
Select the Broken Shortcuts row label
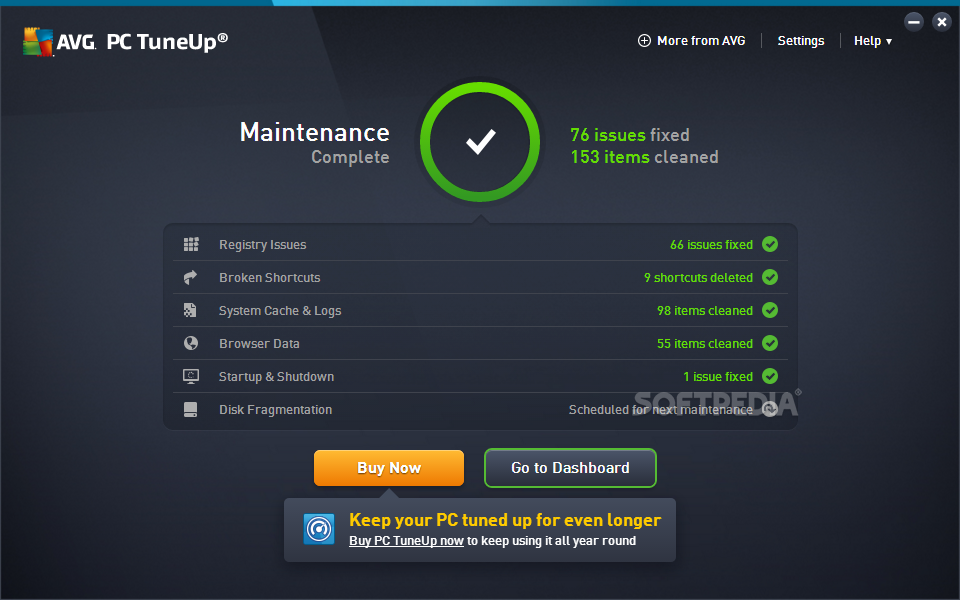coord(269,277)
